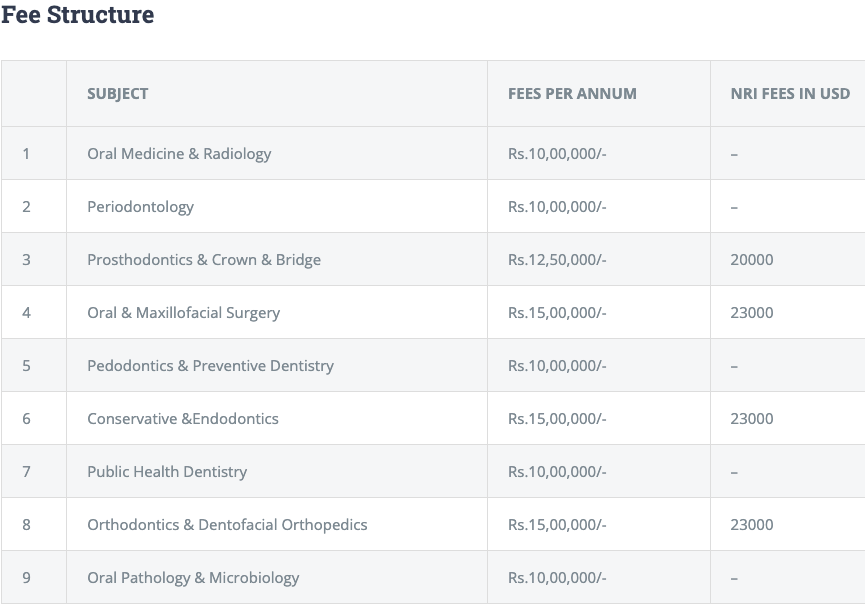The height and width of the screenshot is (605, 865).
Task: Click the FEES PER ANNUM column header
Action: [572, 93]
